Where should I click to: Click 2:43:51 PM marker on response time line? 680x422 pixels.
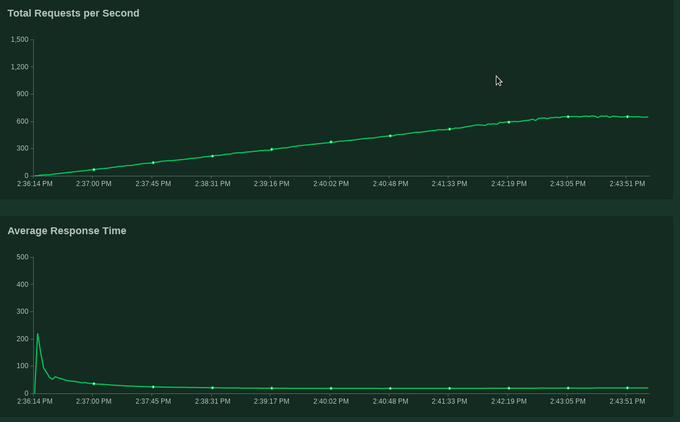628,388
